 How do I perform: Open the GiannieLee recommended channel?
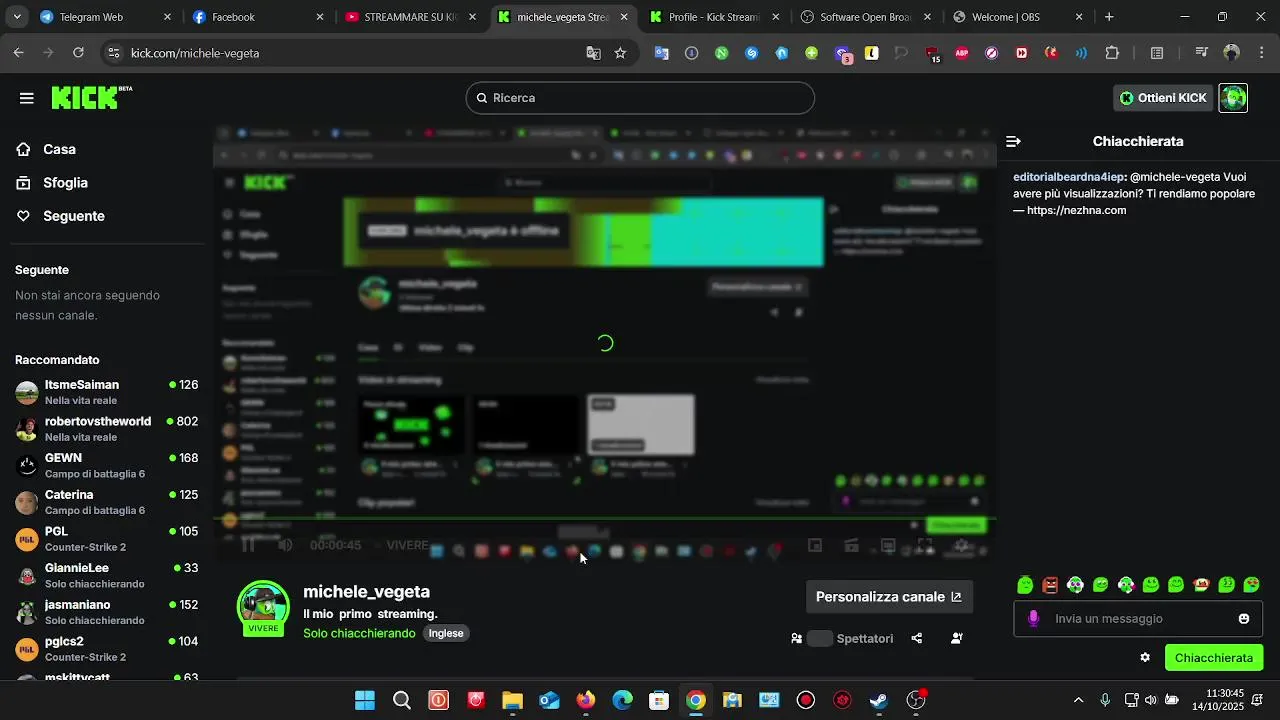[x=106, y=575]
